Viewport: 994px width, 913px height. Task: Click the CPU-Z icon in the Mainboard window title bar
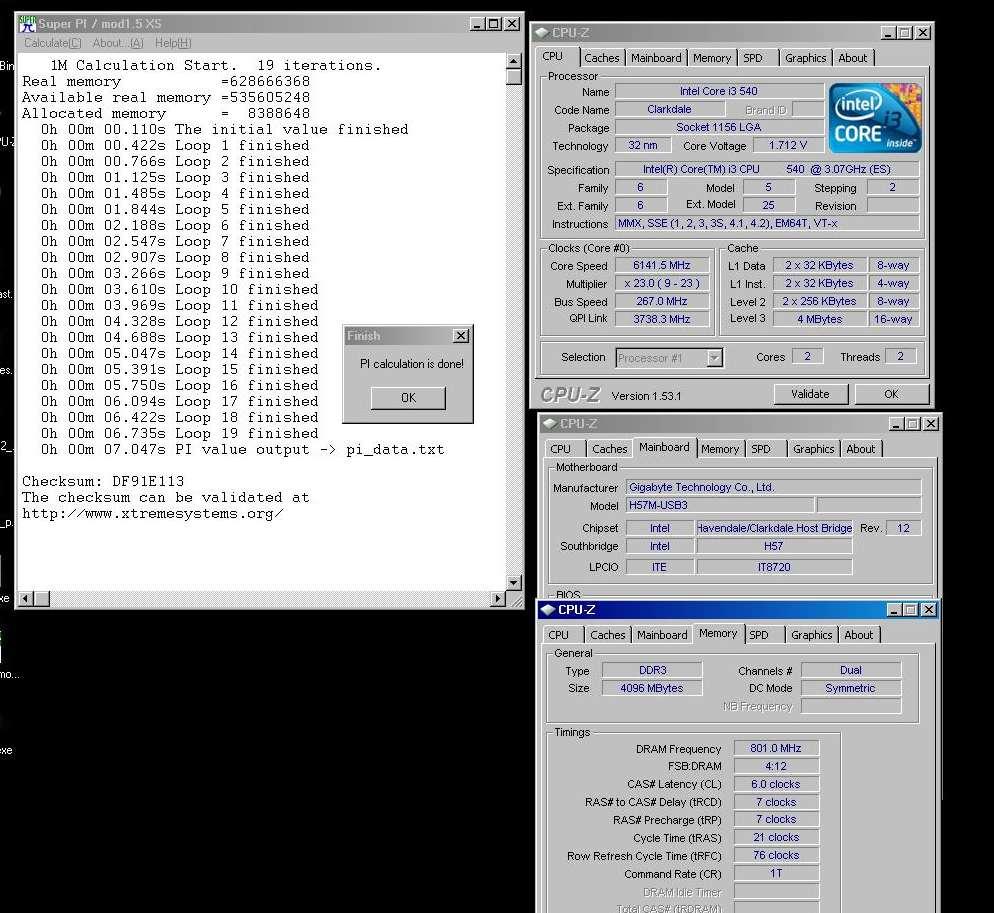[550, 424]
